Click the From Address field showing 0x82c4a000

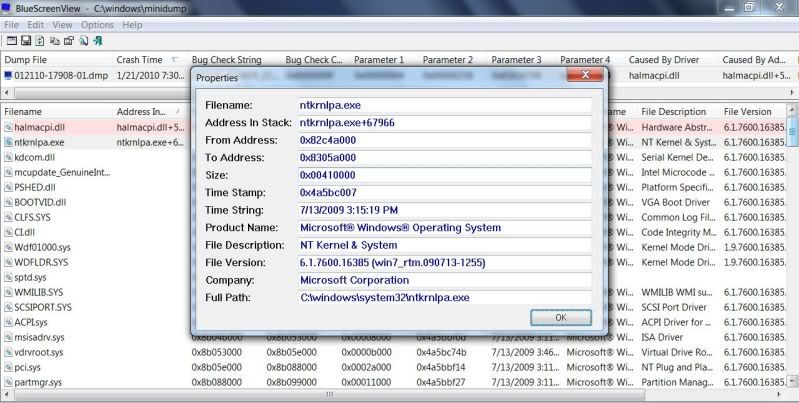point(445,140)
